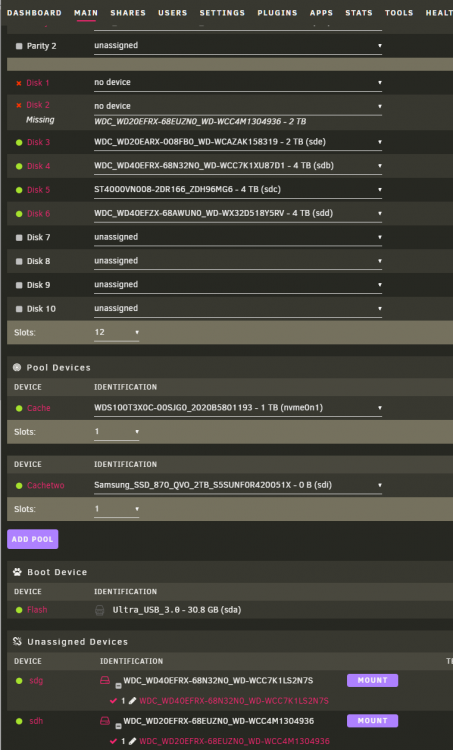Open the Disk 3 link
453x750 pixels.
(x=38, y=142)
